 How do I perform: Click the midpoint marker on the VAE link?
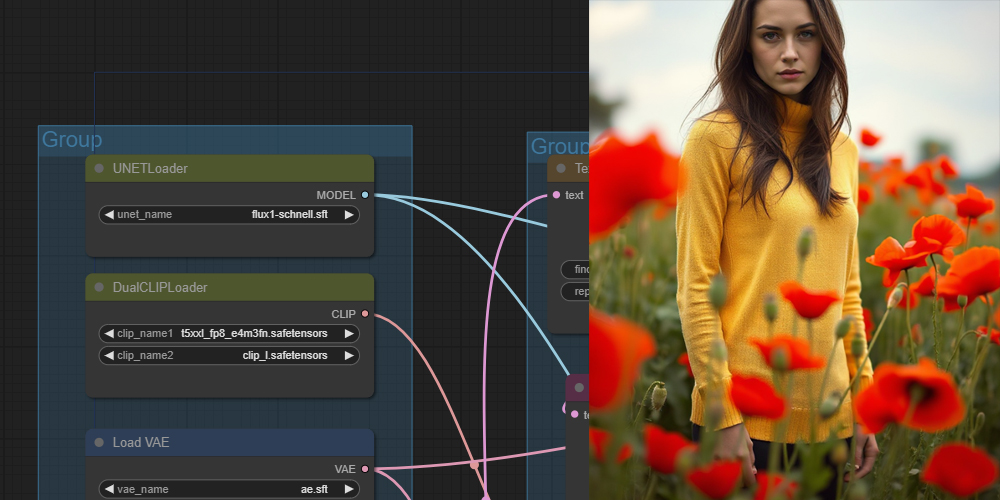pyautogui.click(x=474, y=465)
